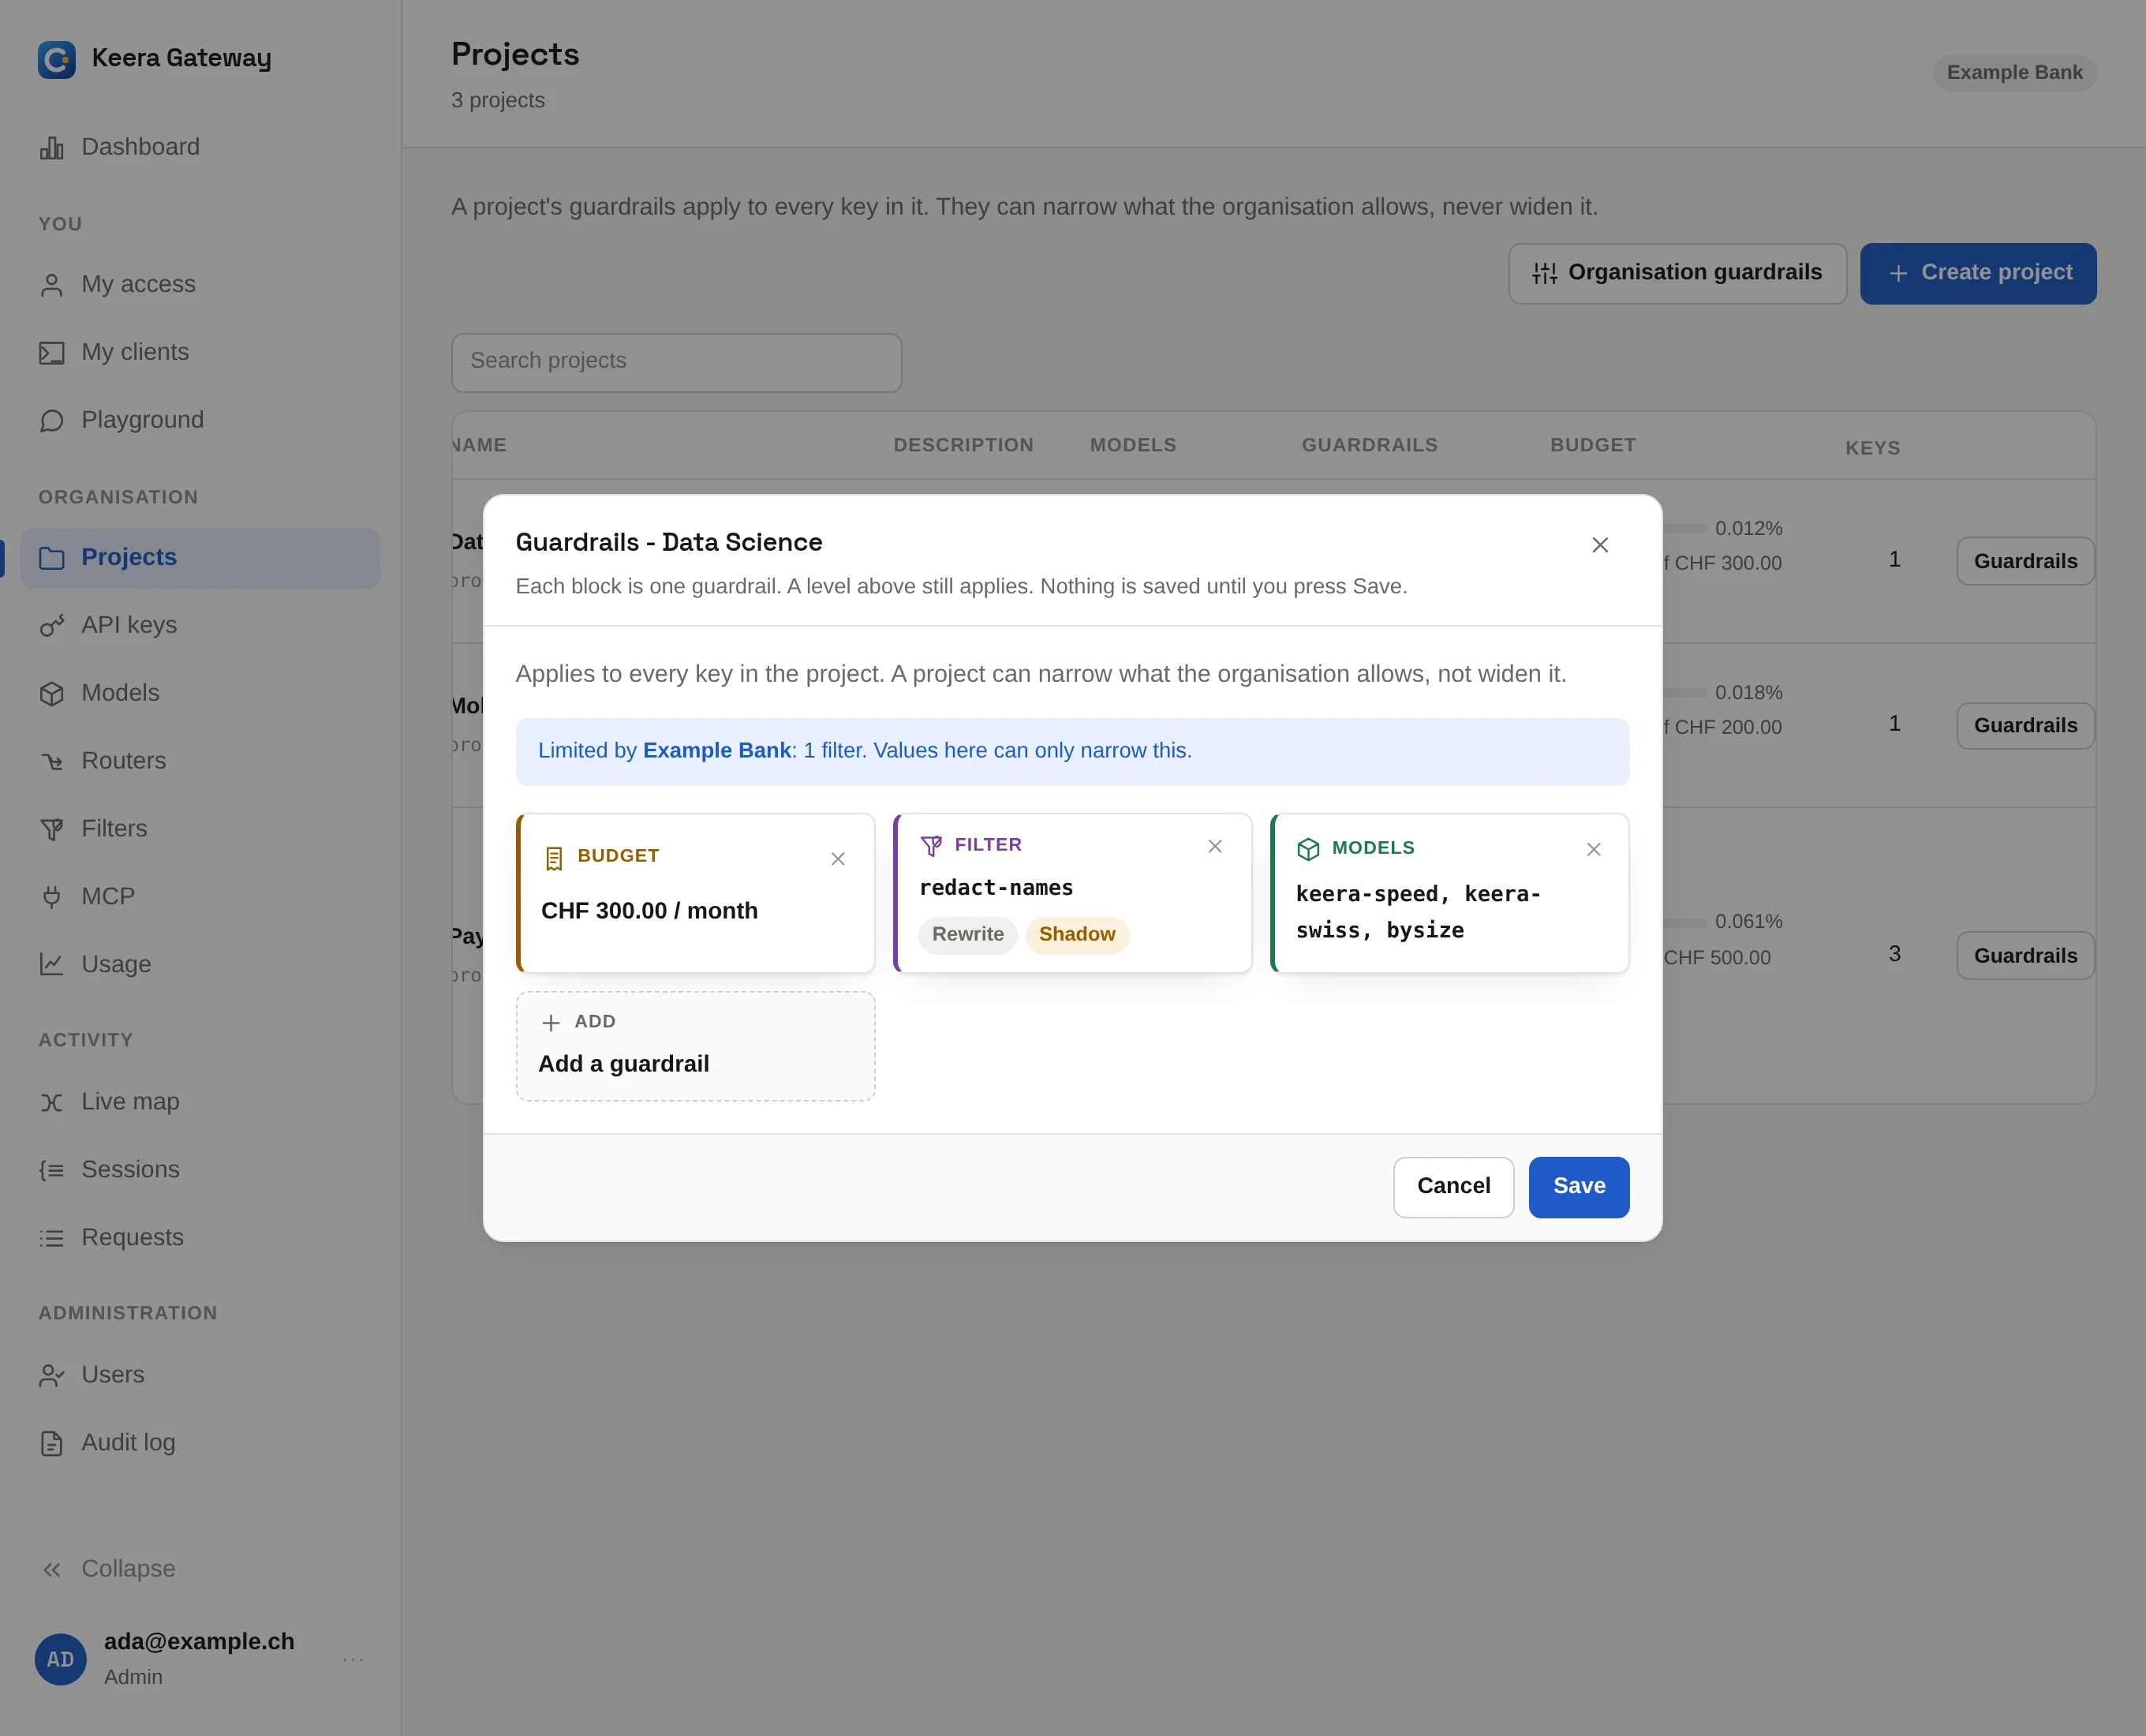
Task: Remove the Budget guardrail block
Action: [838, 859]
